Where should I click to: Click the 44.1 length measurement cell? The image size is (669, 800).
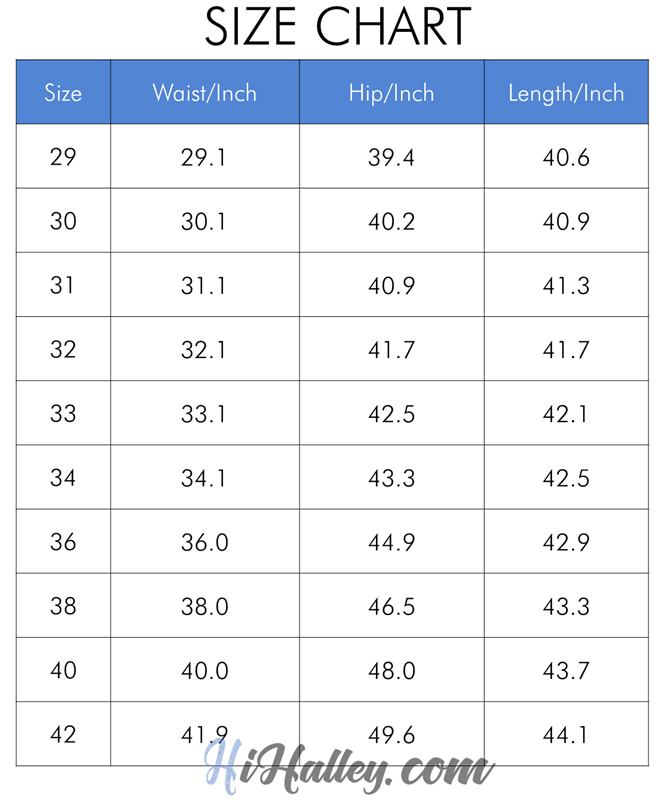click(566, 733)
